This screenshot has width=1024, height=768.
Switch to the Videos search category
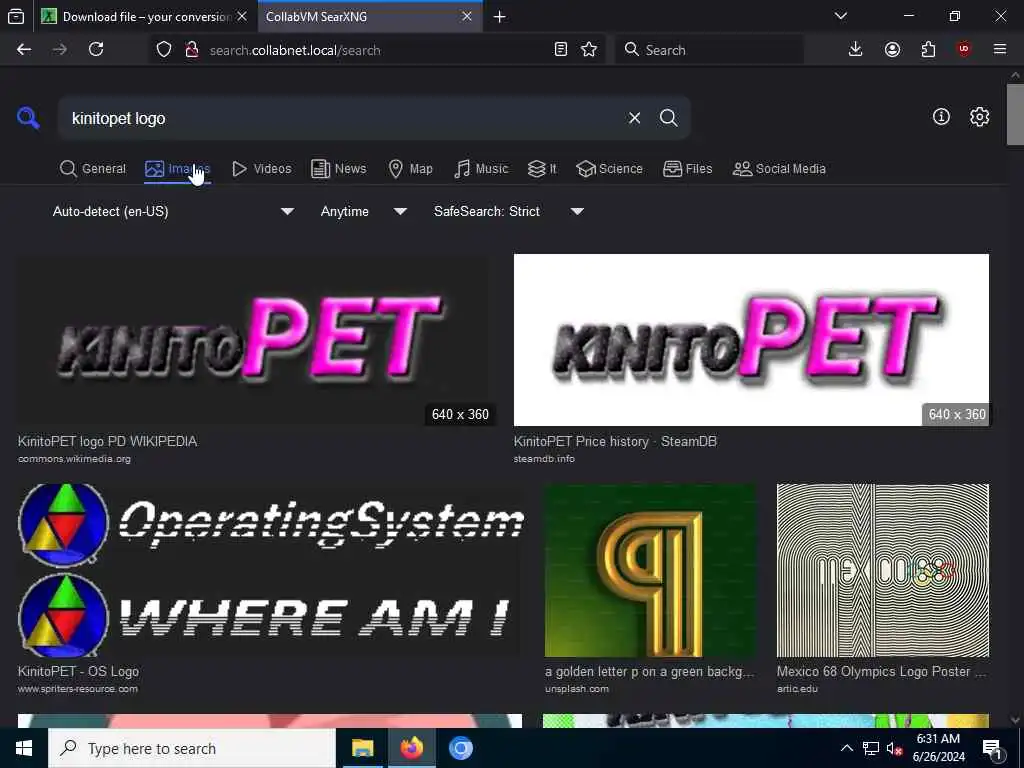[x=261, y=168]
